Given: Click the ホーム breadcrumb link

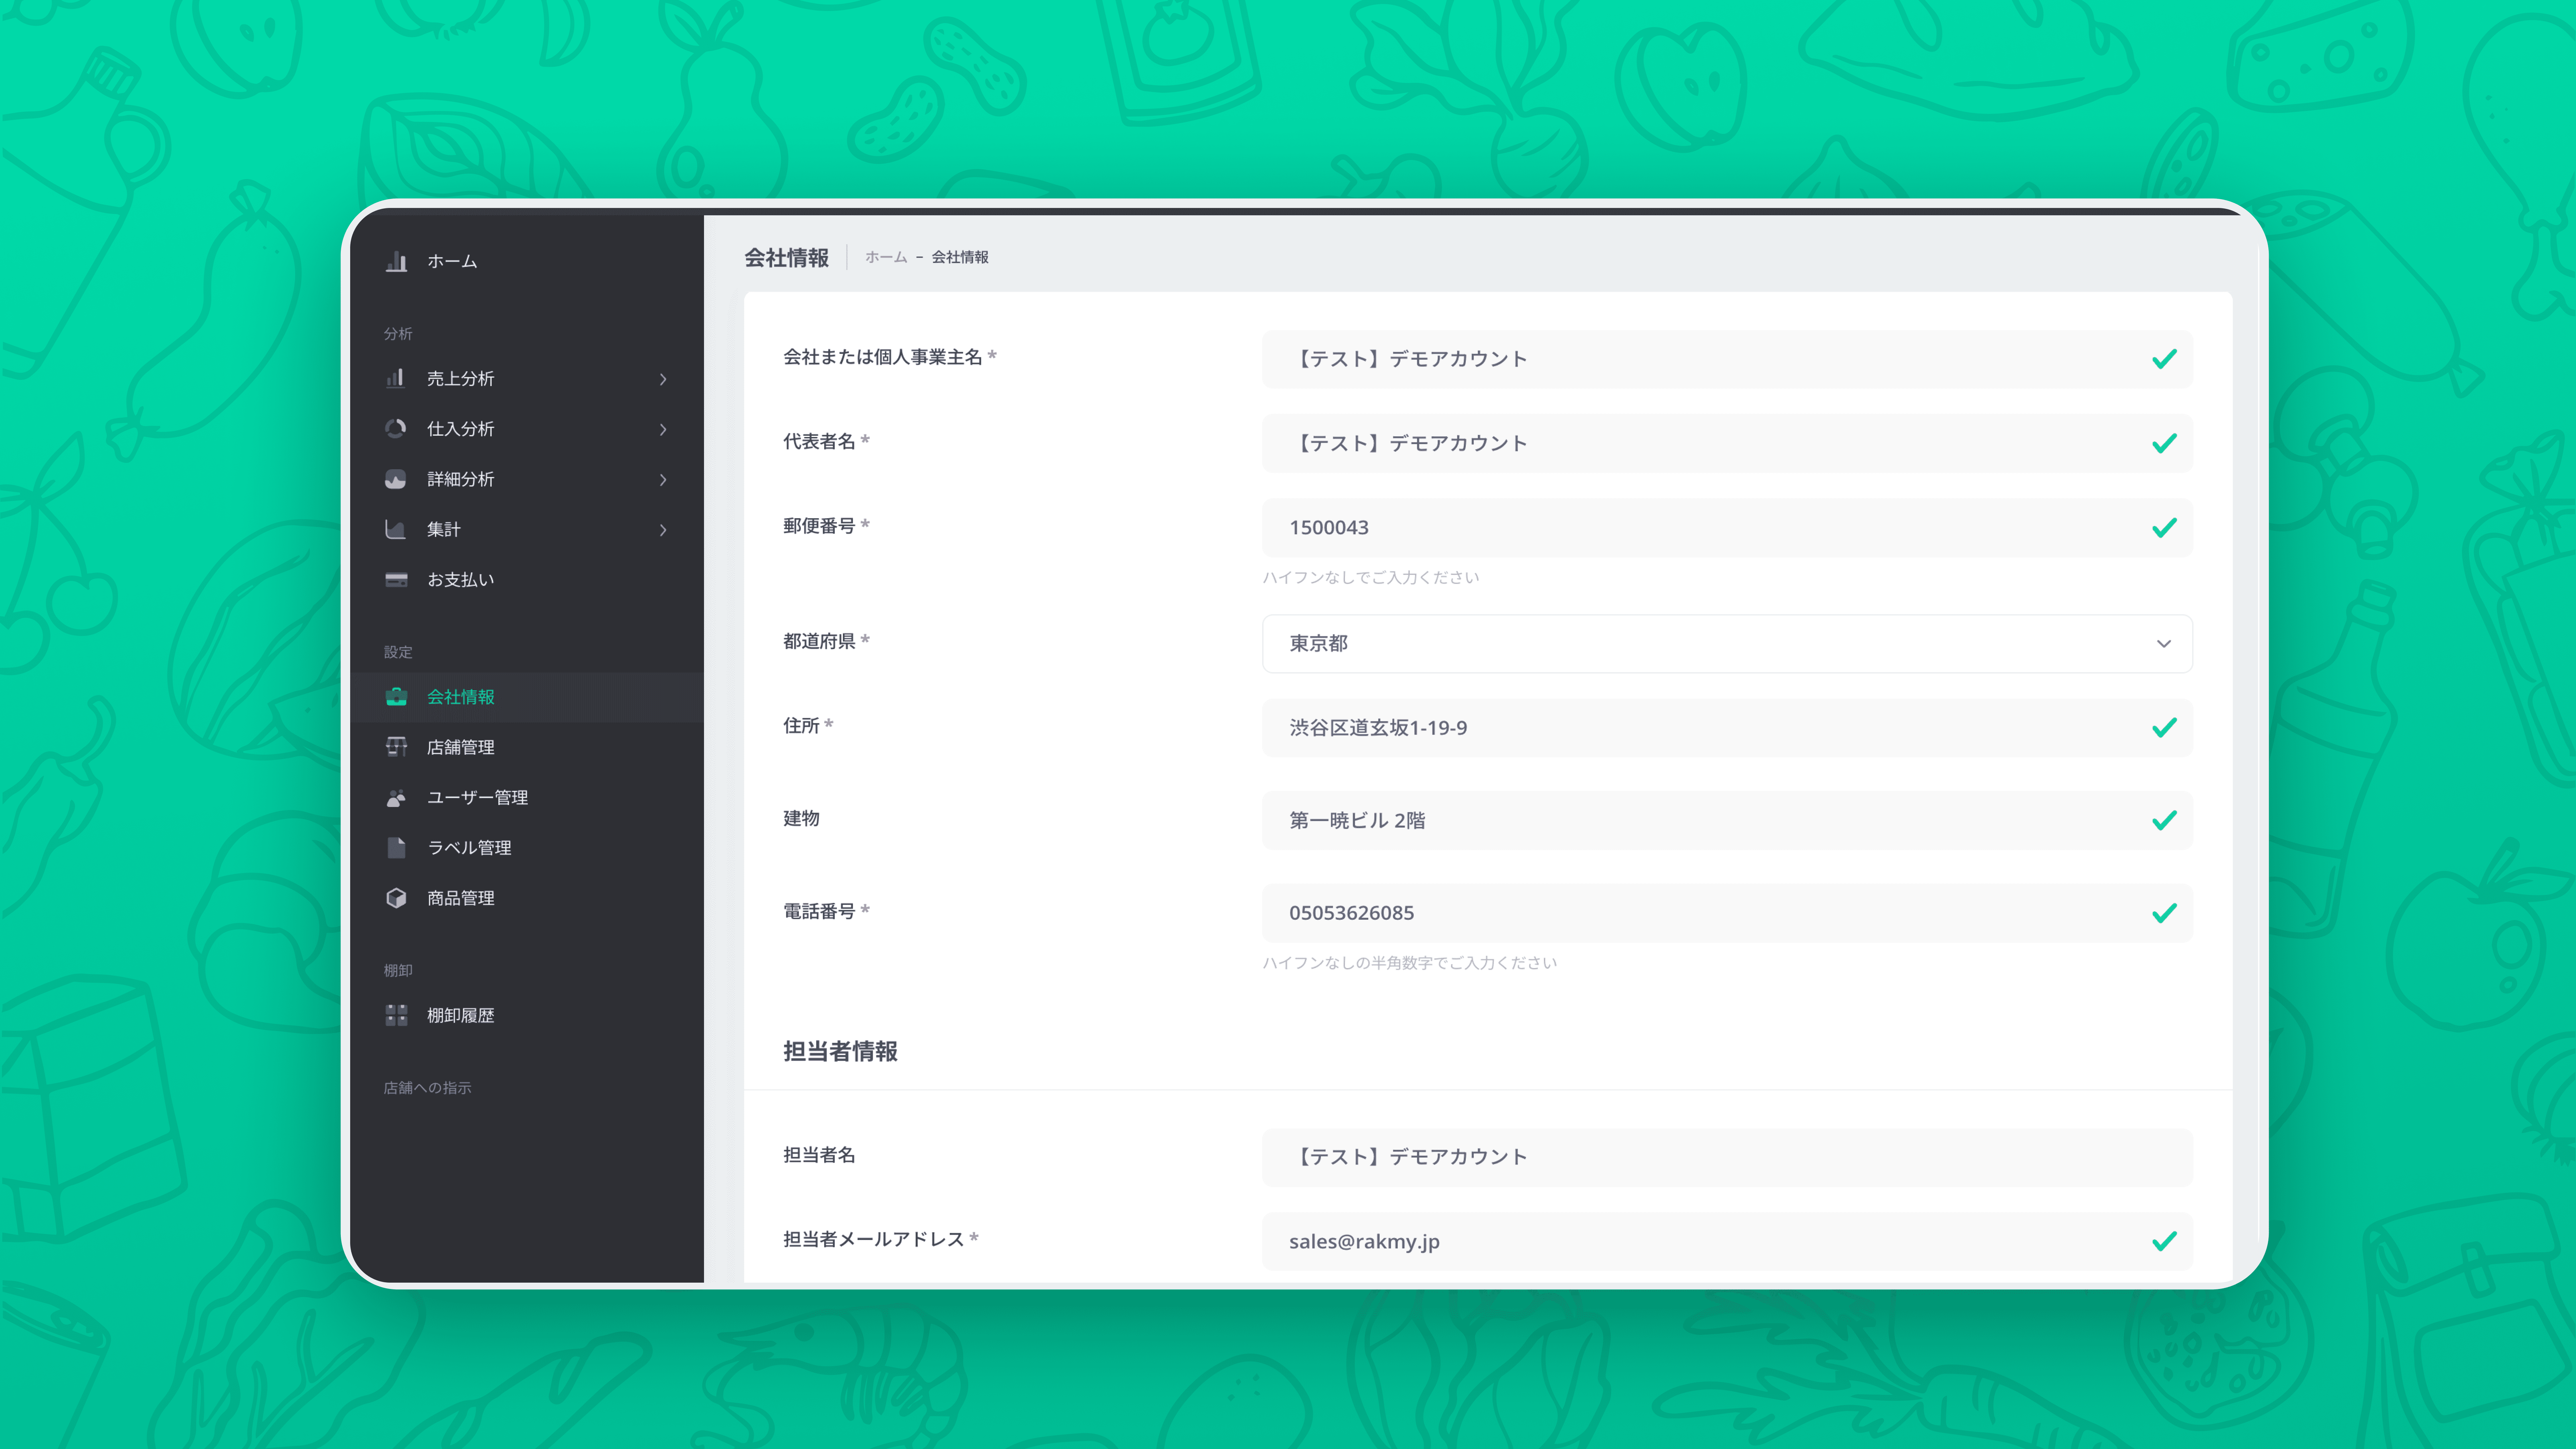Looking at the screenshot, I should (885, 257).
